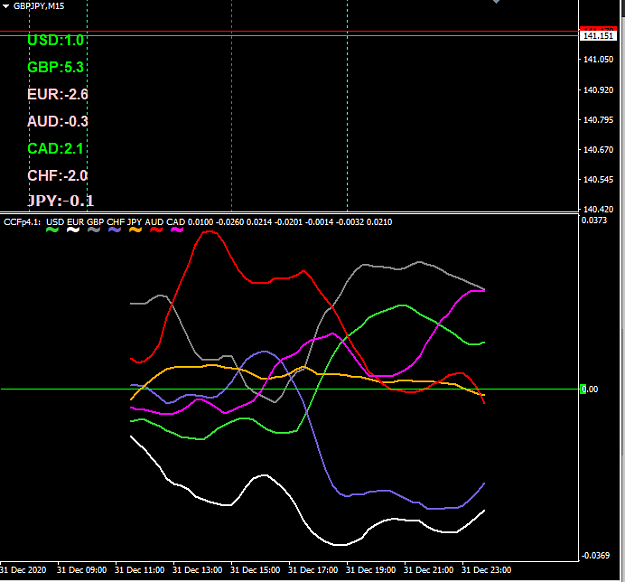Click the 31 Dec 23:00 time label
Viewport: 625px width, 582px height.
coord(486,570)
